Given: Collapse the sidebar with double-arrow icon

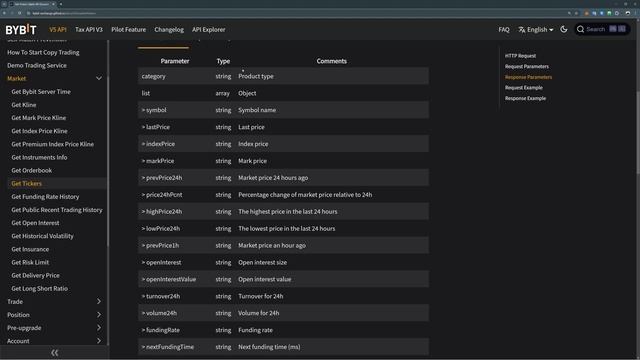Looking at the screenshot, I should pos(54,353).
